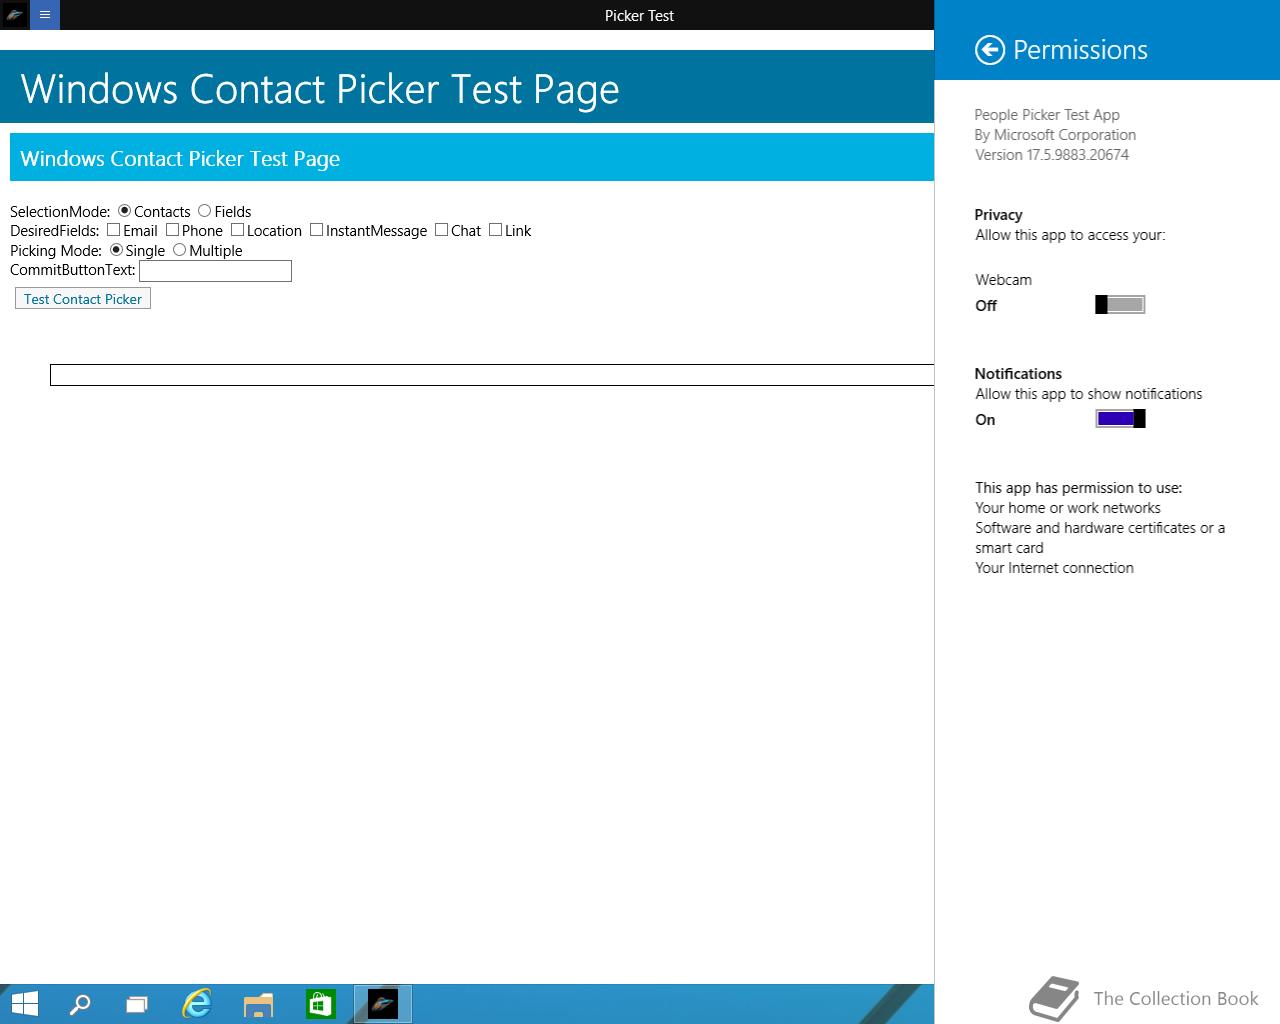Open the Windows Start button
This screenshot has width=1280, height=1024.
24,1004
